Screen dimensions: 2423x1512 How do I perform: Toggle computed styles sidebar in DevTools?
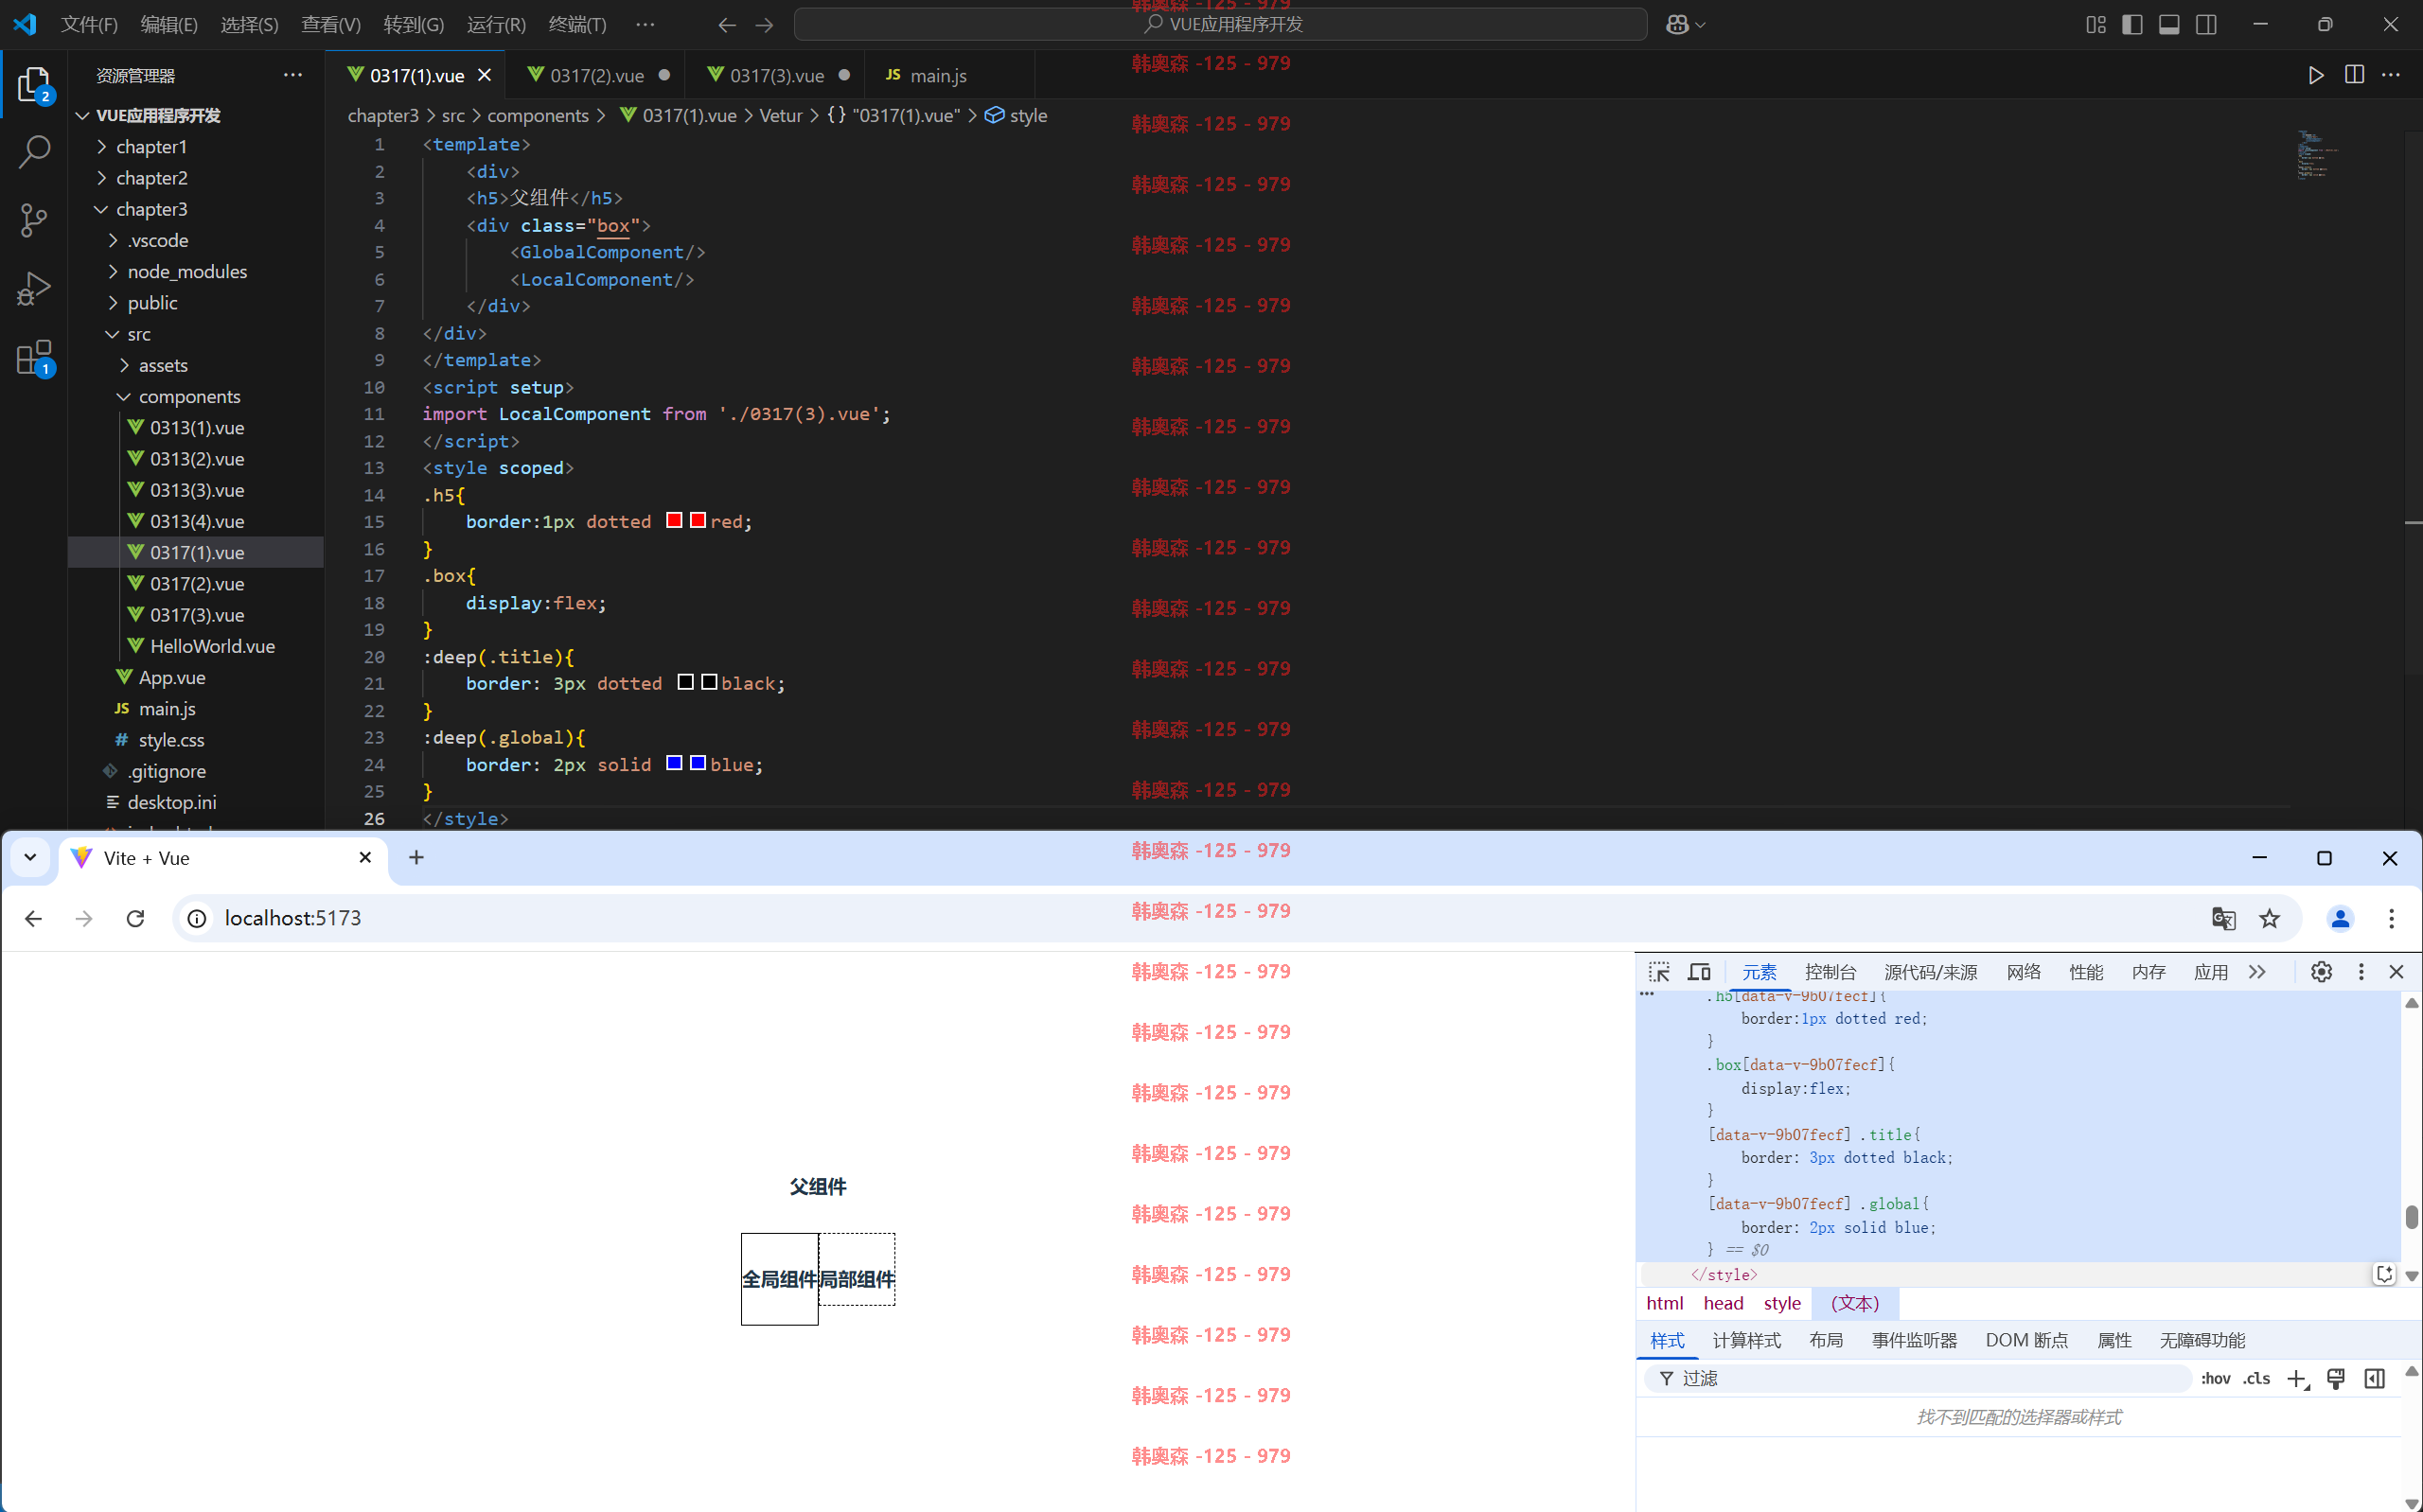point(2374,1379)
